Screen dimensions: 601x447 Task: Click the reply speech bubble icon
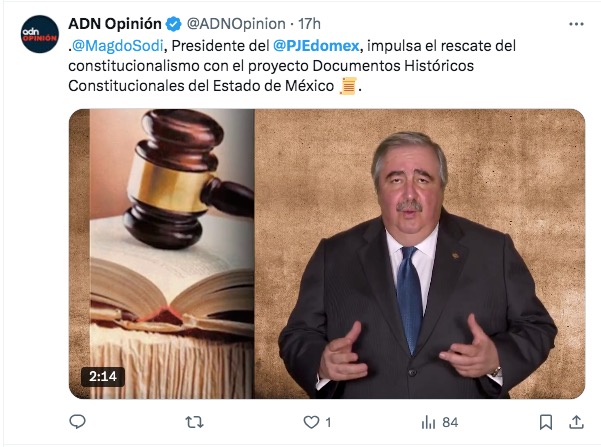[77, 422]
